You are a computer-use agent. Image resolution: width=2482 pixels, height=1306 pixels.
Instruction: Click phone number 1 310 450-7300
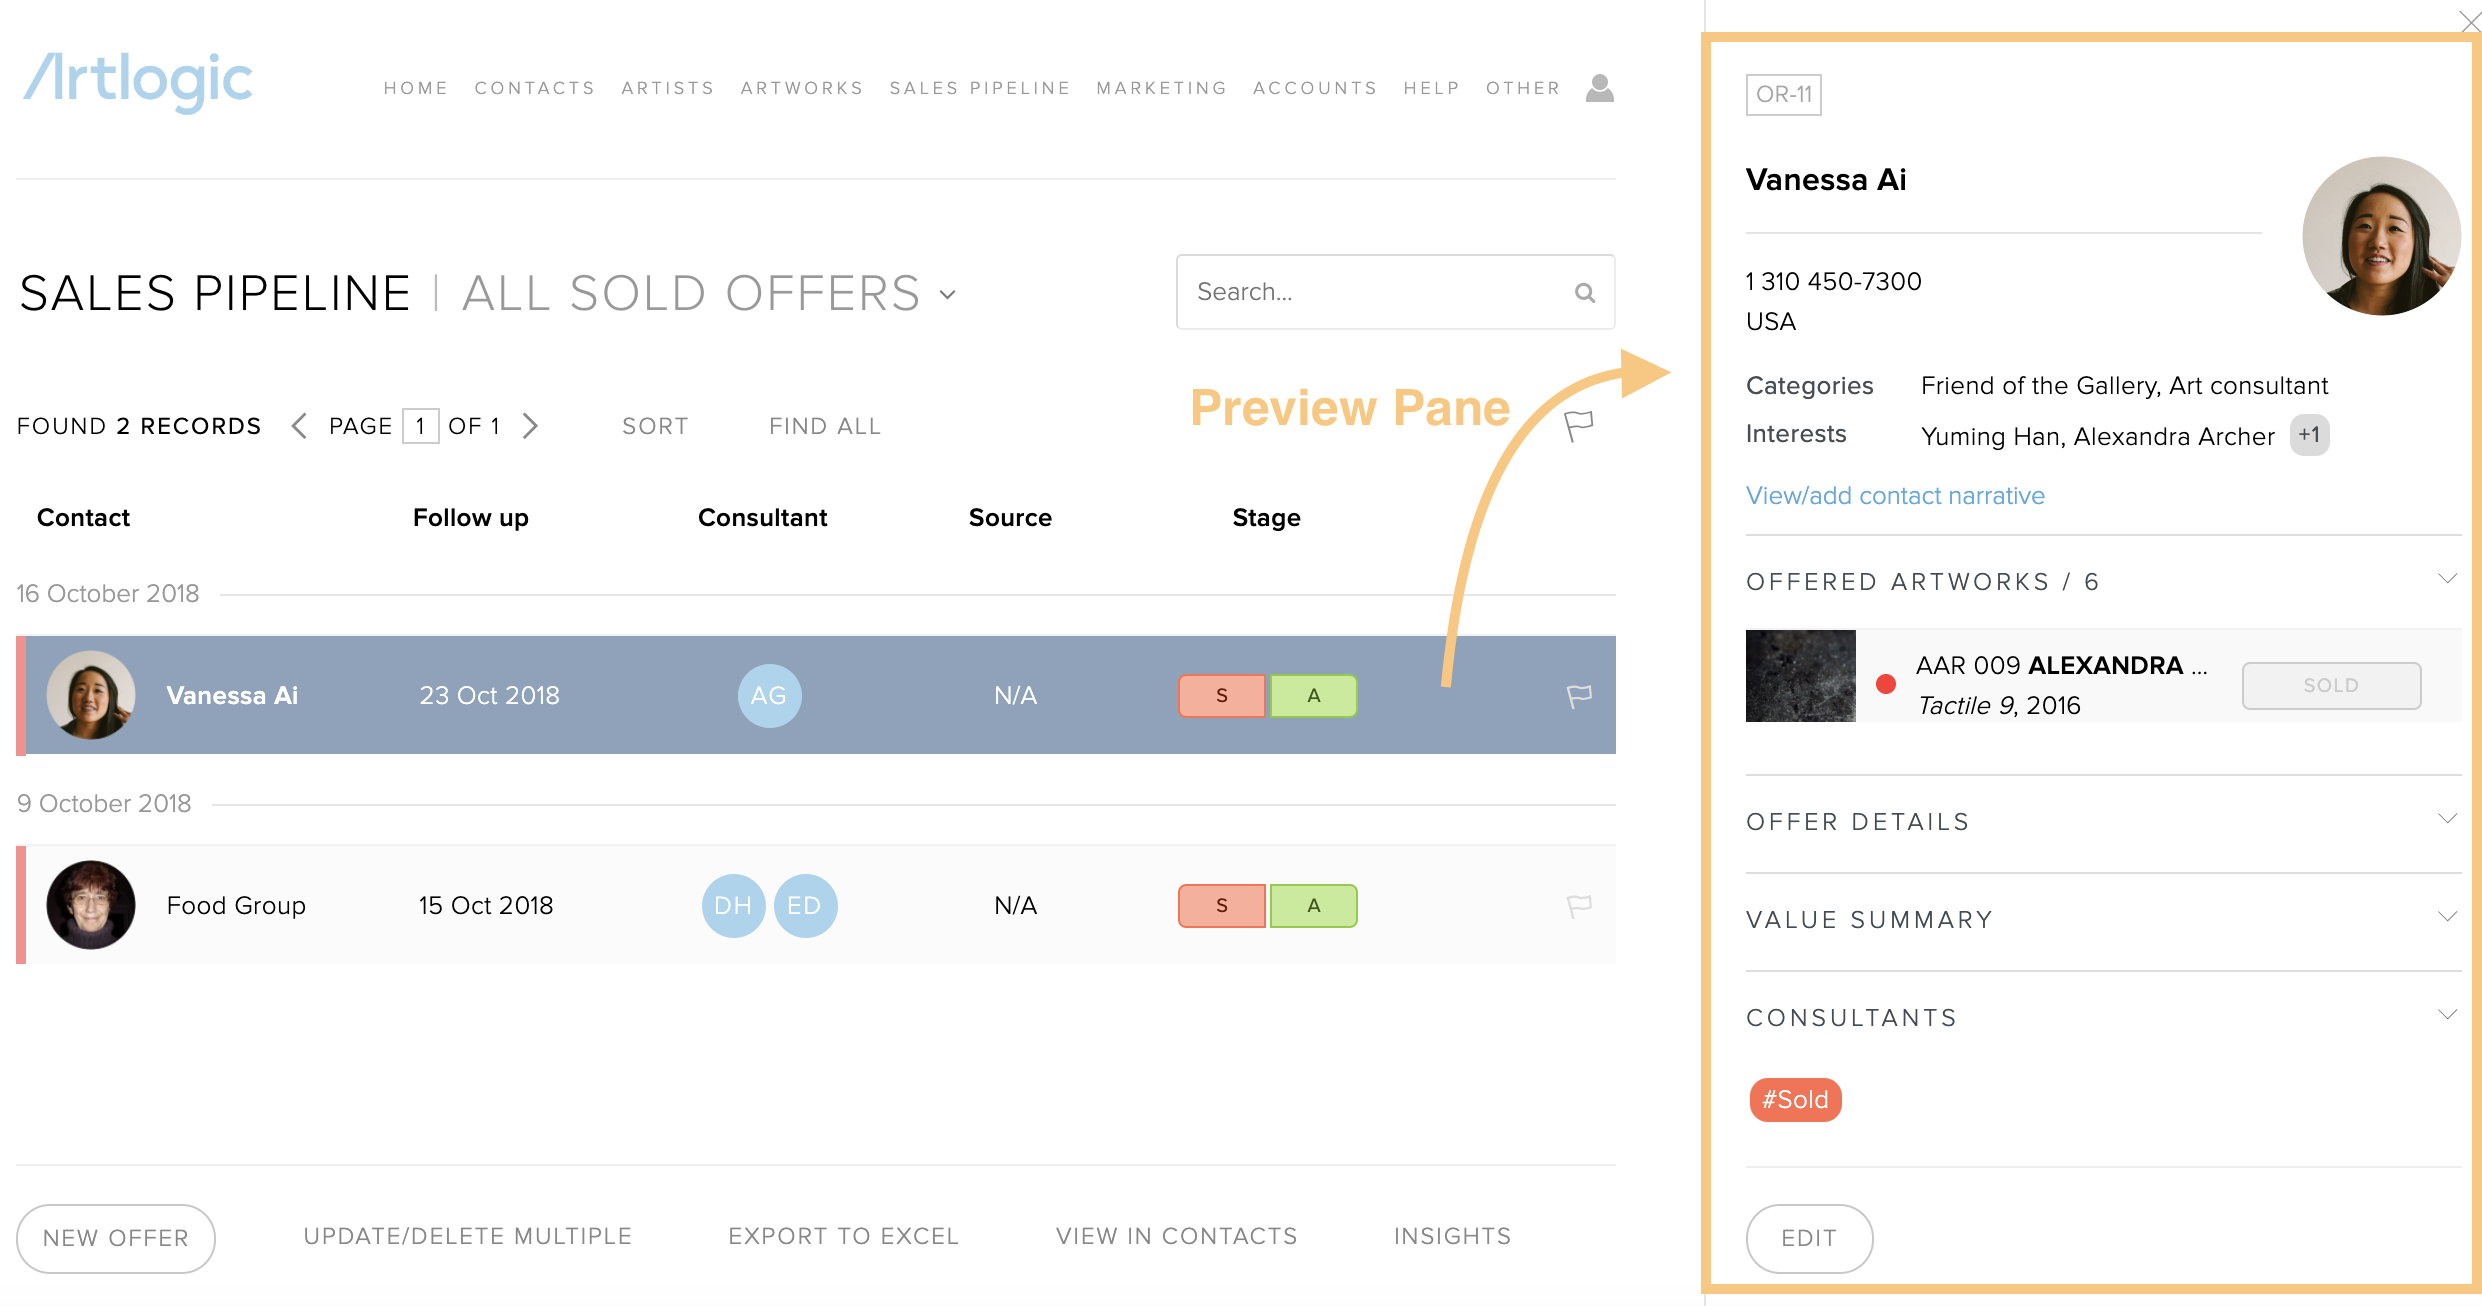[x=1834, y=282]
